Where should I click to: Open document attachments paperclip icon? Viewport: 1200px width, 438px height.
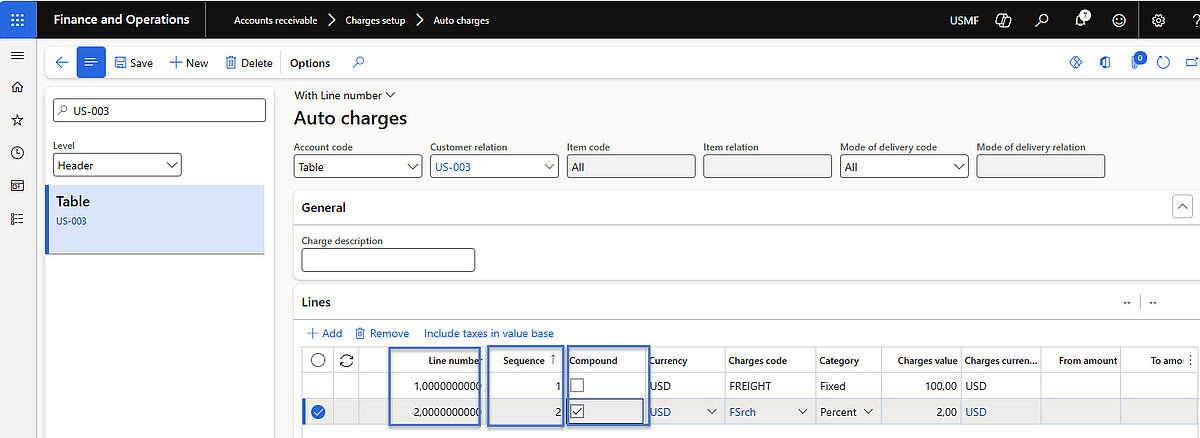pyautogui.click(x=1137, y=62)
